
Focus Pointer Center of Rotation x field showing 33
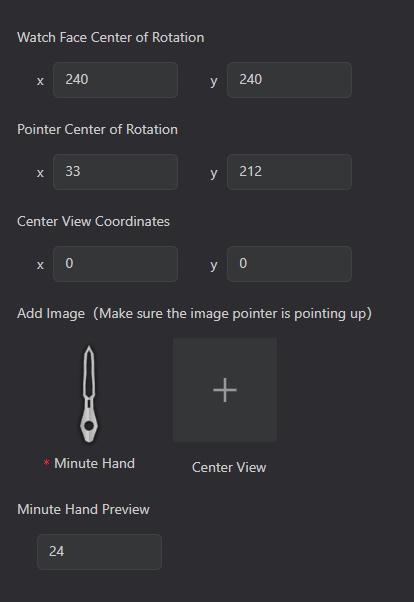pos(115,172)
